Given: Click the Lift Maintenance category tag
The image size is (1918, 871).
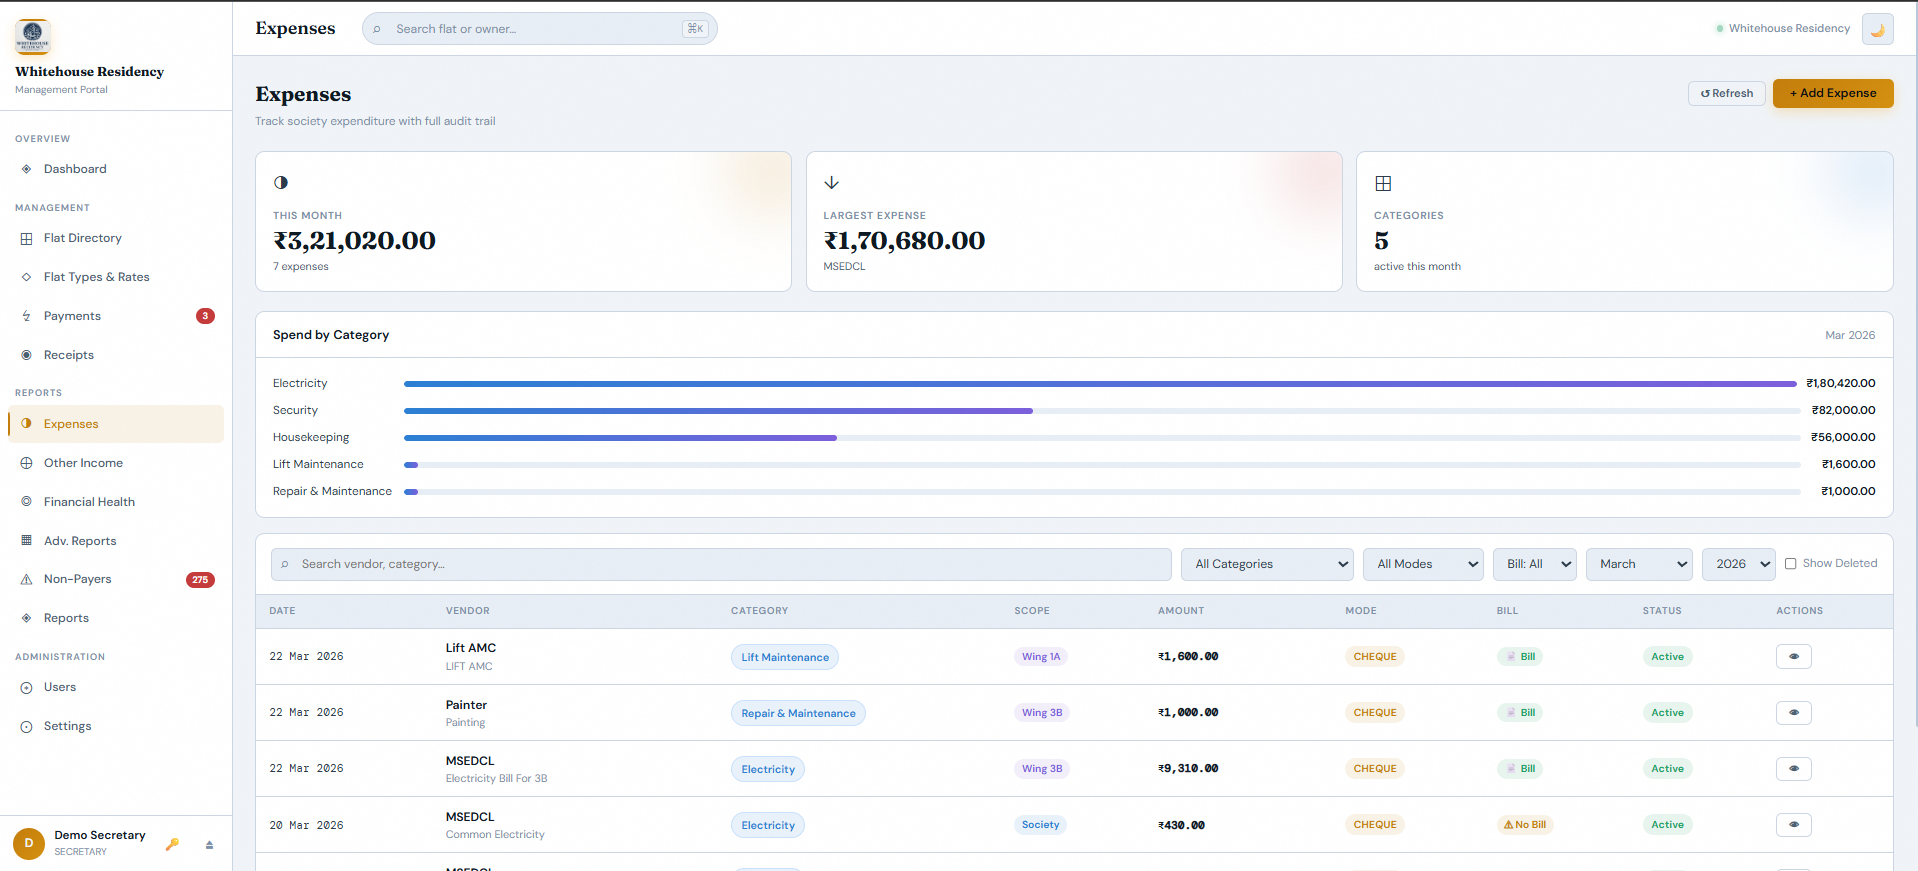Looking at the screenshot, I should tap(785, 657).
